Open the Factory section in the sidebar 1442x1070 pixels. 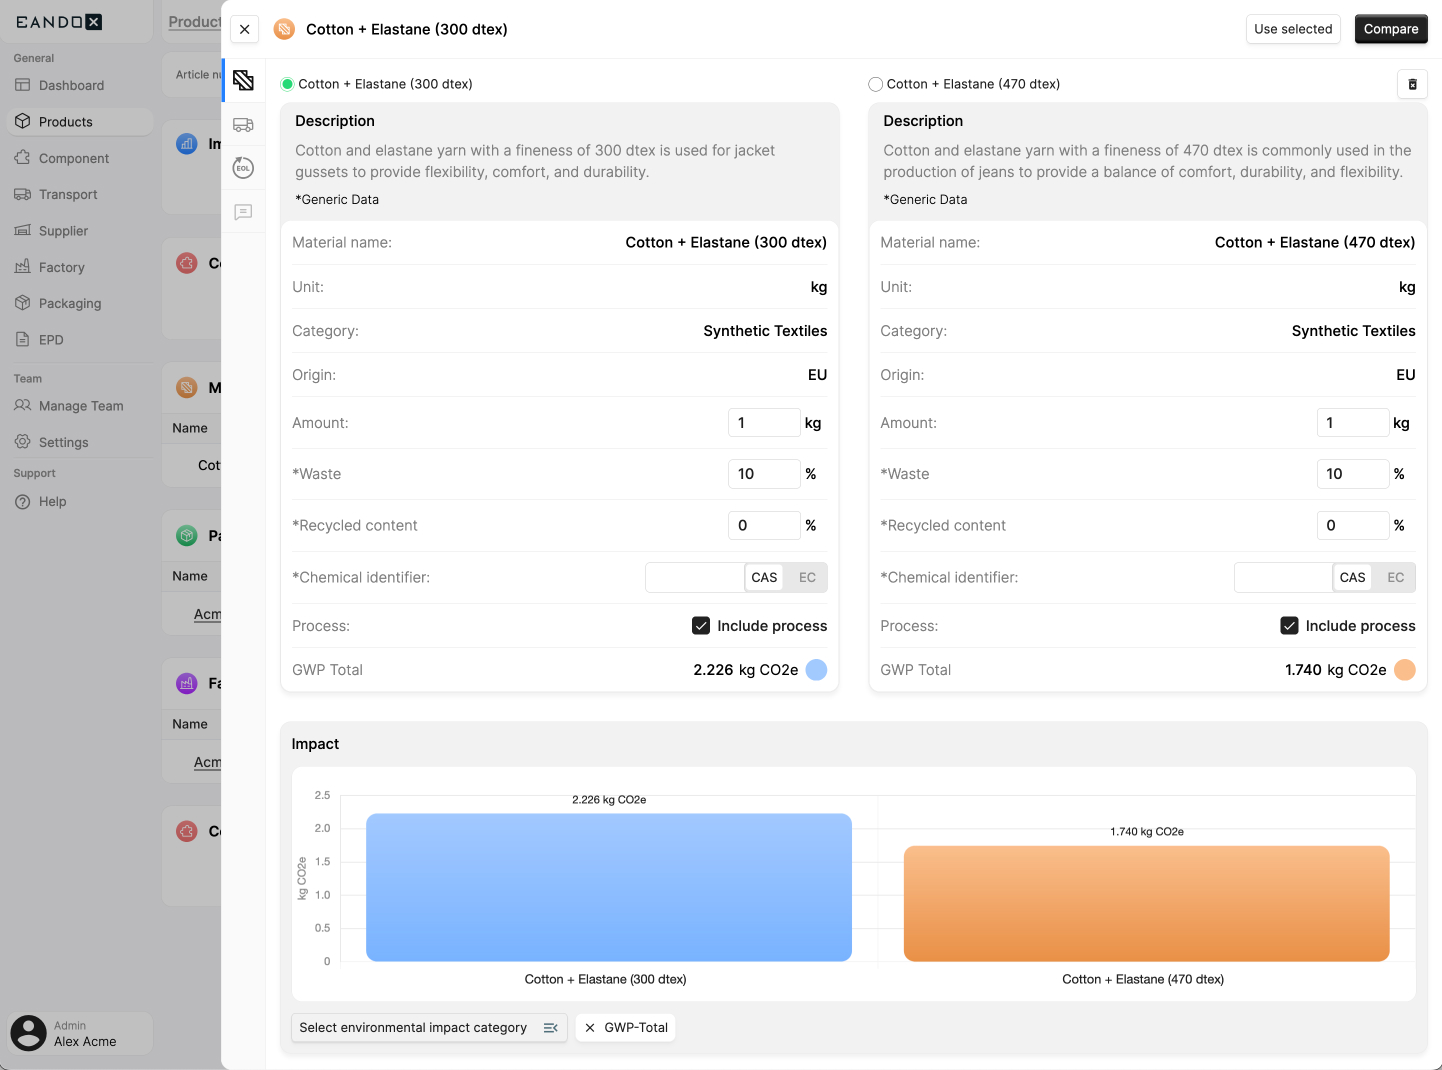pyautogui.click(x=62, y=267)
